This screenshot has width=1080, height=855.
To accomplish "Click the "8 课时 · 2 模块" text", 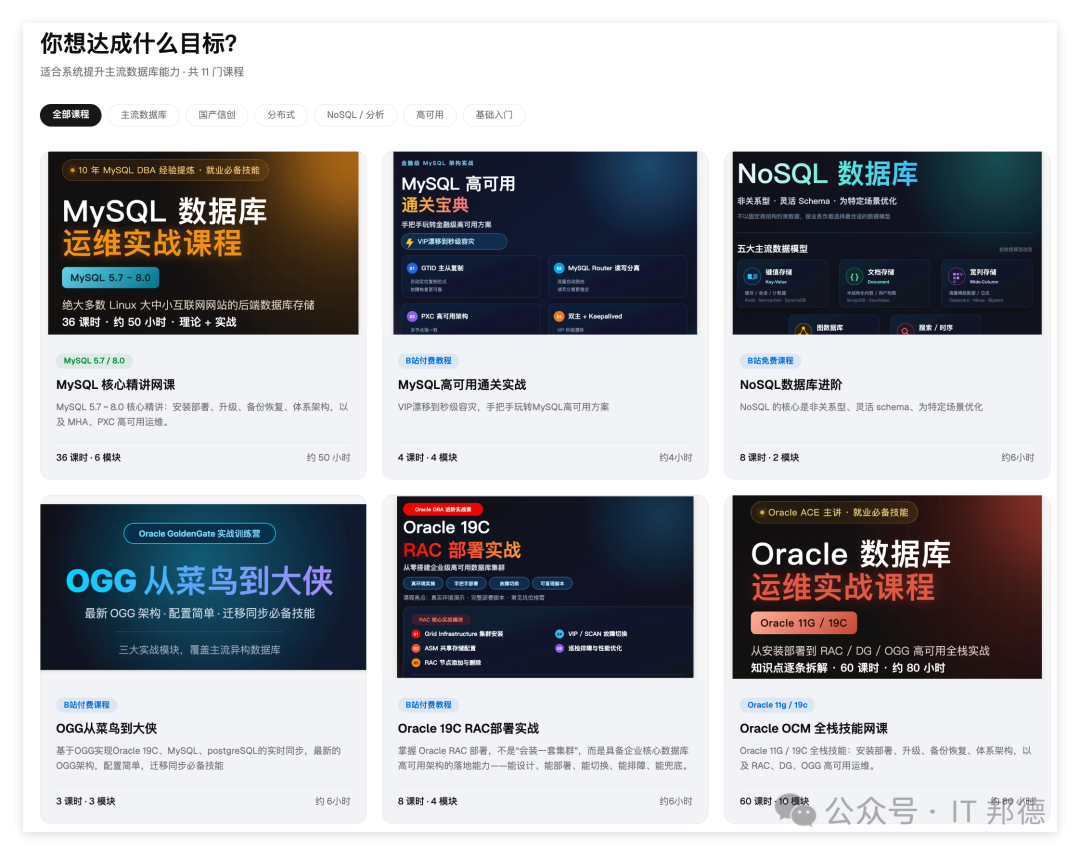I will pyautogui.click(x=769, y=457).
